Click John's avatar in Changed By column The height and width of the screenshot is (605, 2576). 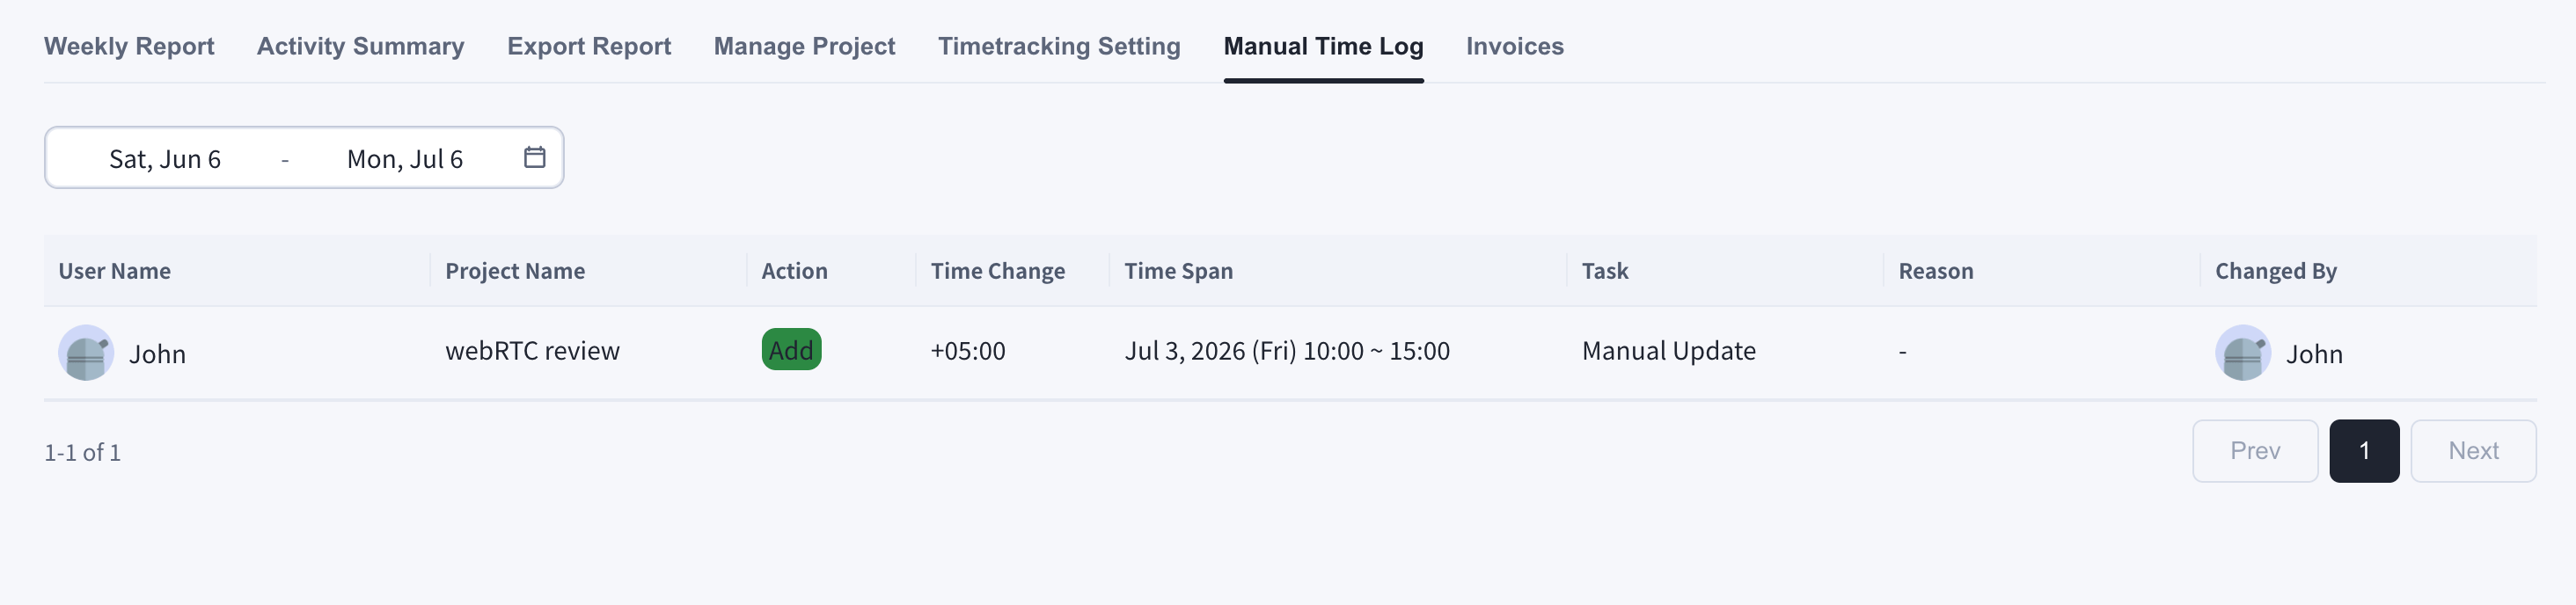click(x=2243, y=352)
